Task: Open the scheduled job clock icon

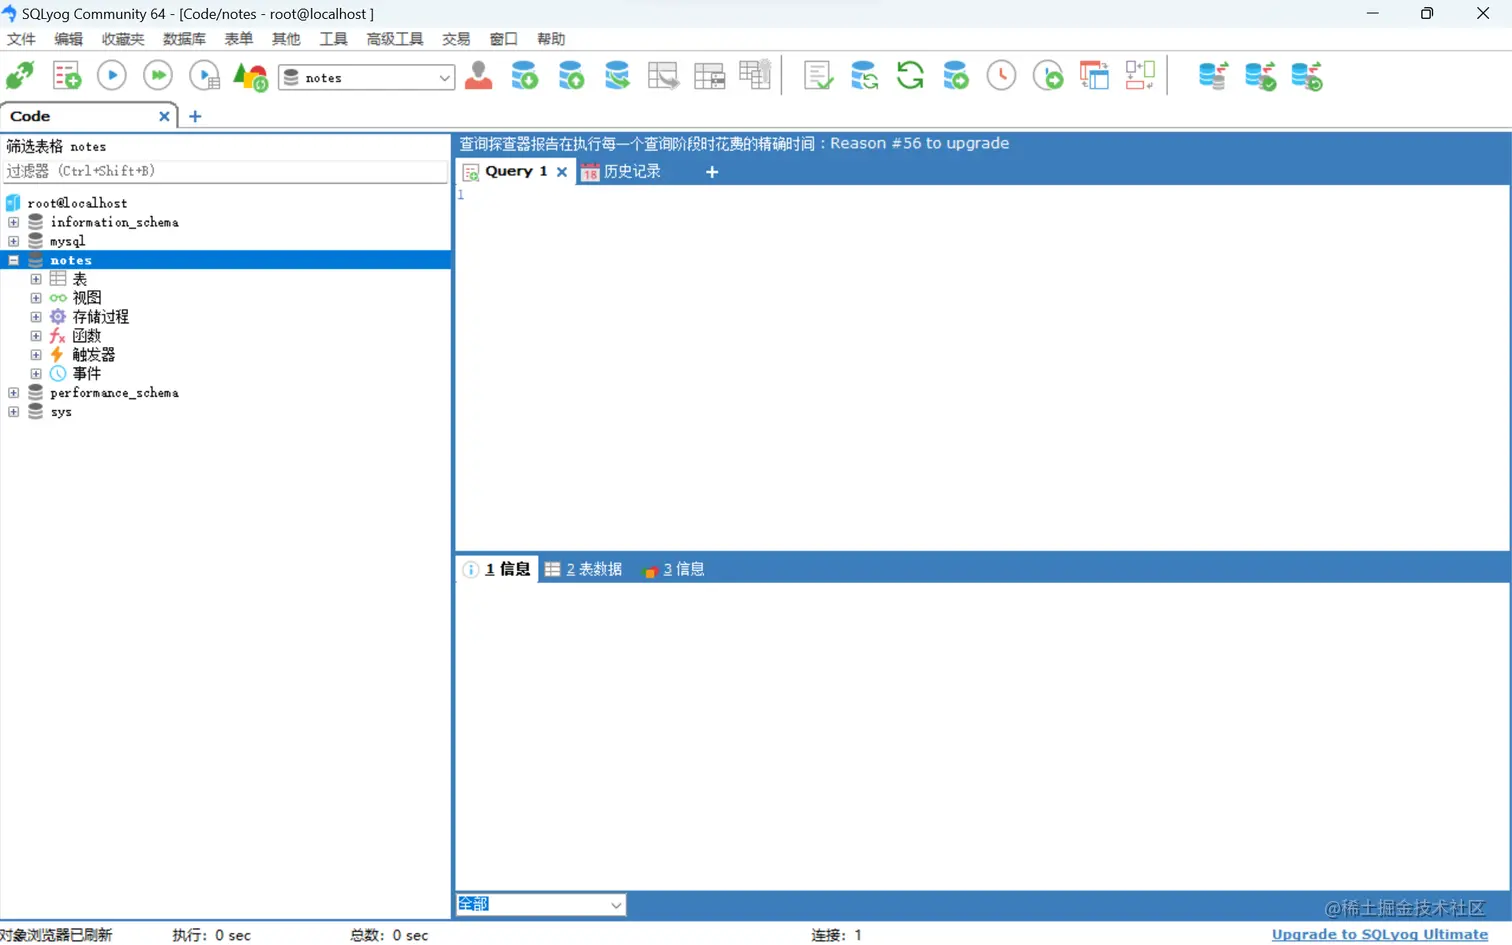Action: [1001, 76]
